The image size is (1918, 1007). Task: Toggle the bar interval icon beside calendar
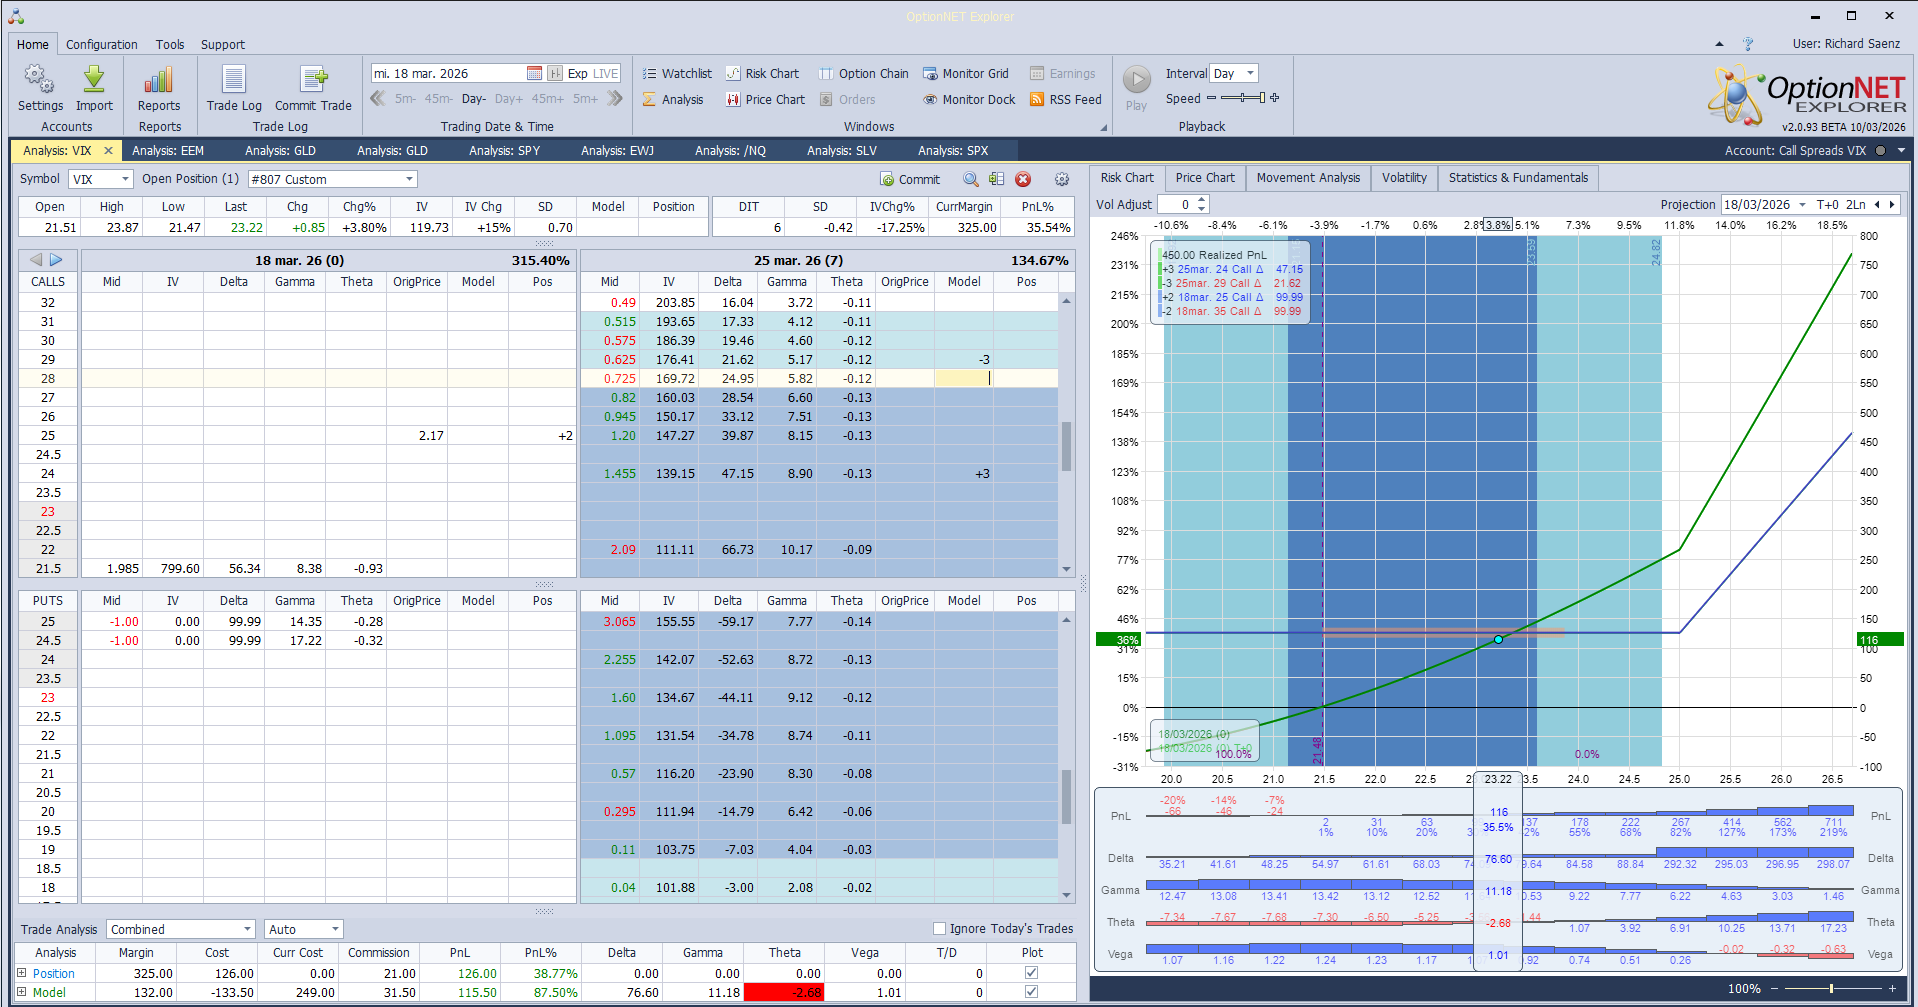coord(555,73)
